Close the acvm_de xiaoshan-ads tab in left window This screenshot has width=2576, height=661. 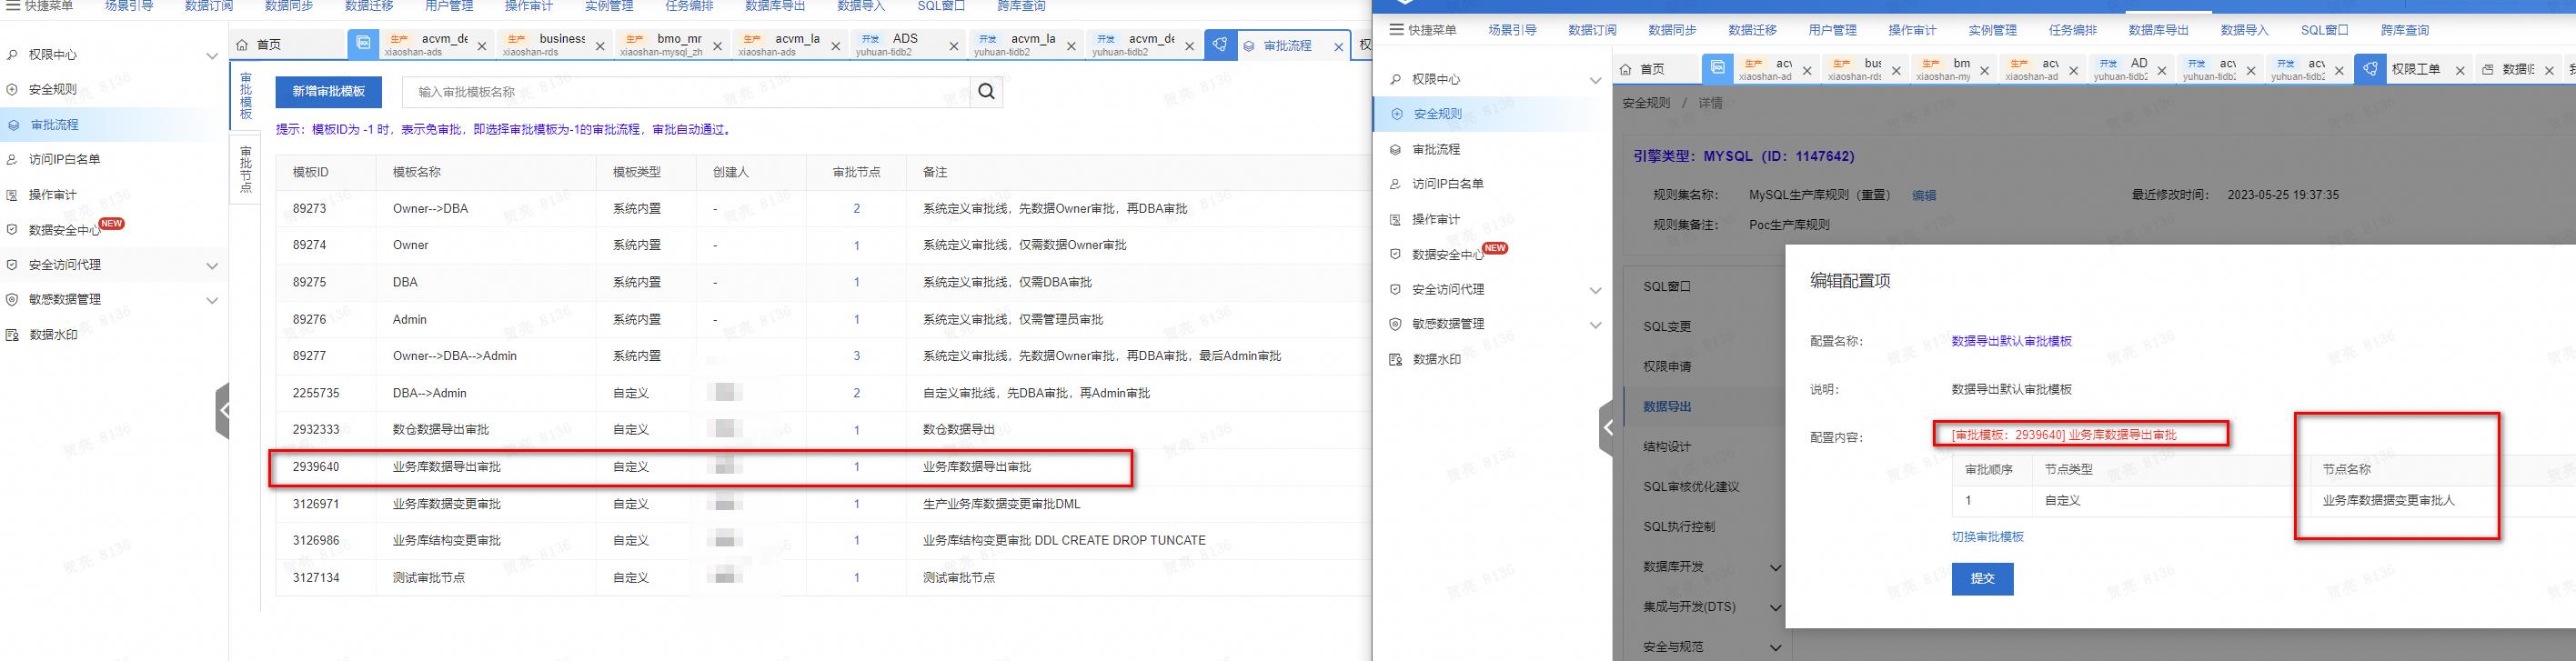tap(482, 46)
